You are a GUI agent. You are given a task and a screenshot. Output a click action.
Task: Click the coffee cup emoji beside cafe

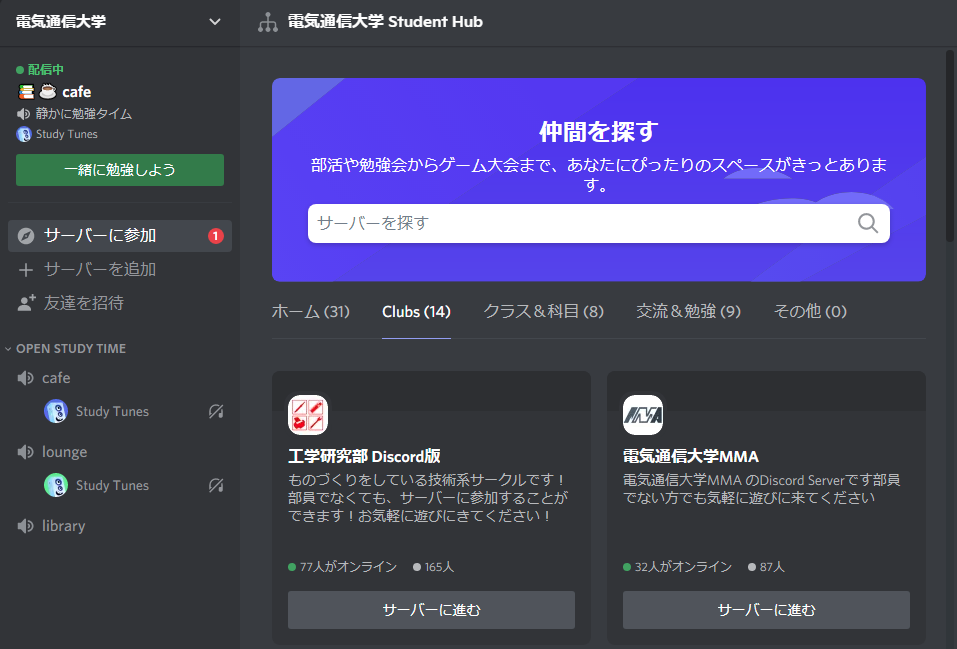48,92
